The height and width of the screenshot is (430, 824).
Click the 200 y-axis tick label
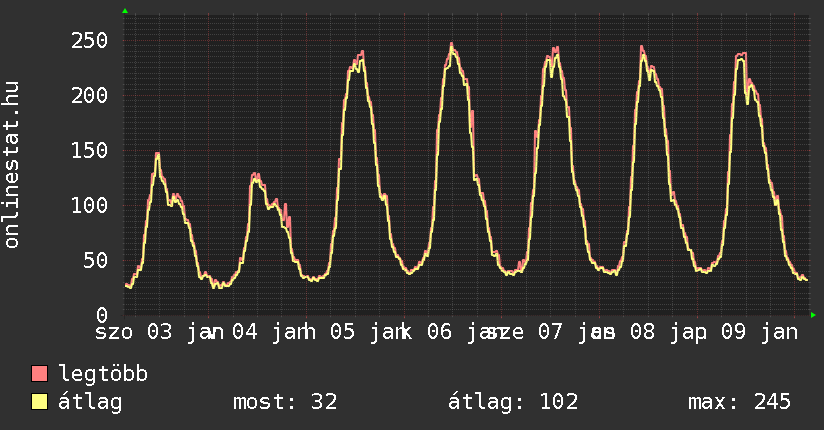coord(89,95)
